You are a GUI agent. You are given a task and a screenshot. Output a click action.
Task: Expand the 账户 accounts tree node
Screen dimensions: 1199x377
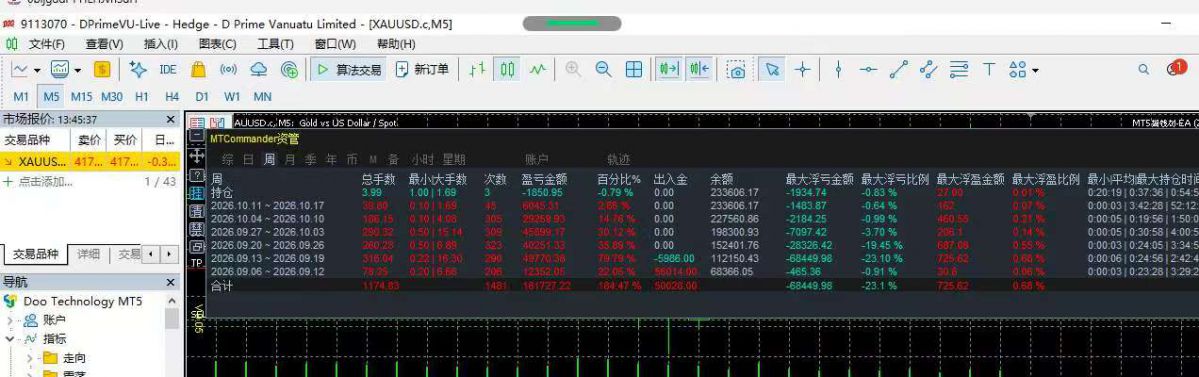pyautogui.click(x=11, y=320)
